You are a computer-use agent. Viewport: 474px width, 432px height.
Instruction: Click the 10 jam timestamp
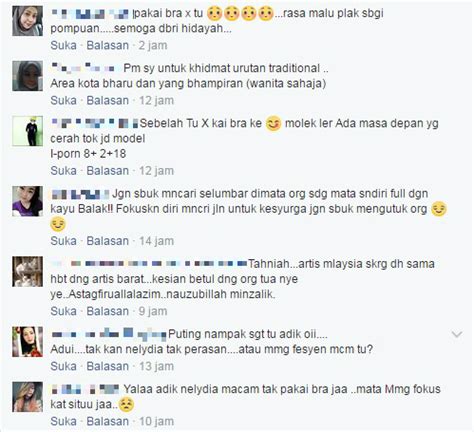point(156,421)
